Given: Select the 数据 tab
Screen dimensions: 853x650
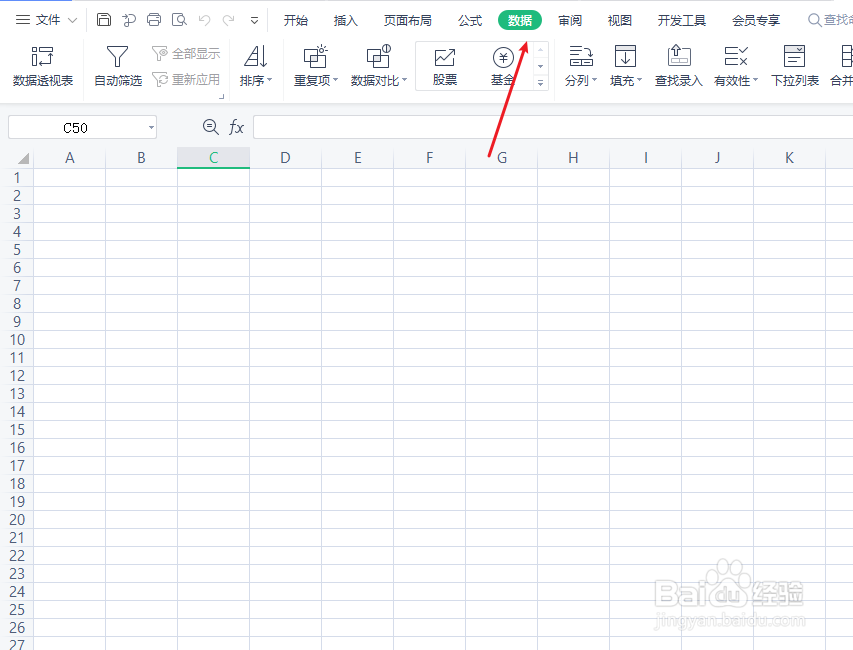Looking at the screenshot, I should (x=520, y=21).
